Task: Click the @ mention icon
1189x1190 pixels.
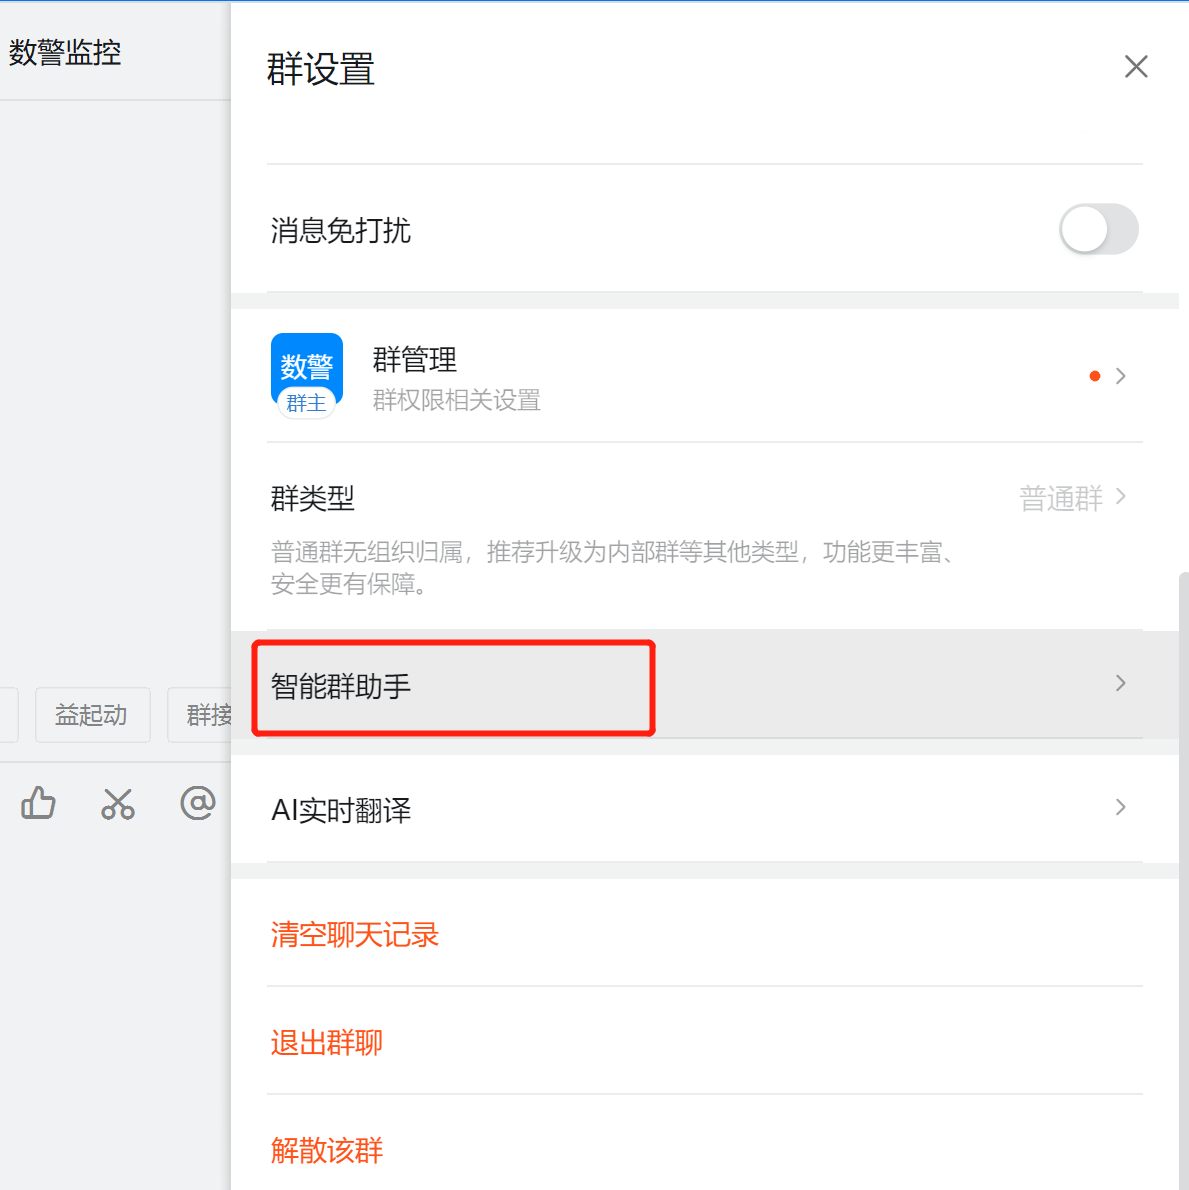Action: 198,802
